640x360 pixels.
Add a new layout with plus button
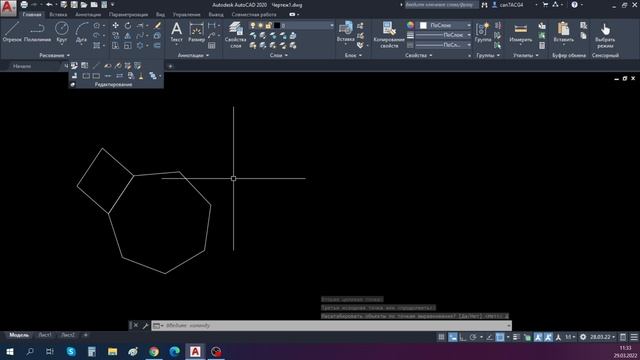pos(86,335)
